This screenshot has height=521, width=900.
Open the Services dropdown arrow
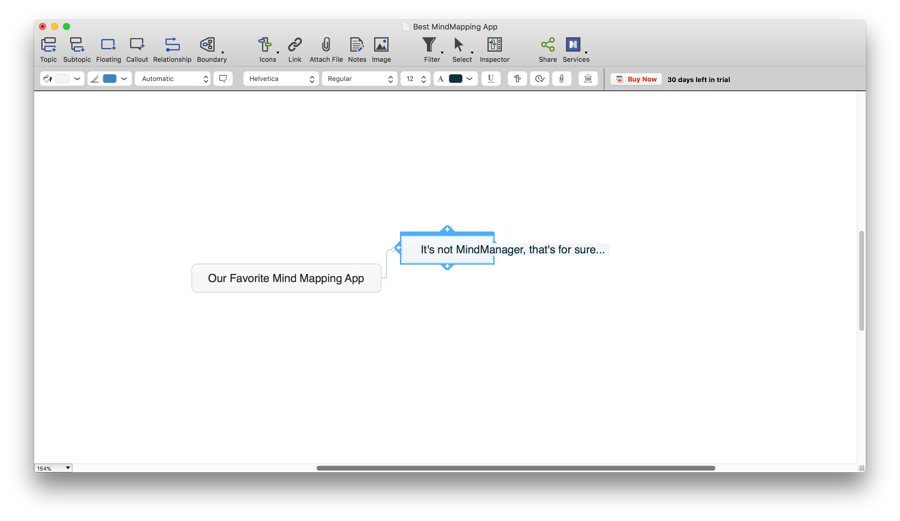pos(586,52)
